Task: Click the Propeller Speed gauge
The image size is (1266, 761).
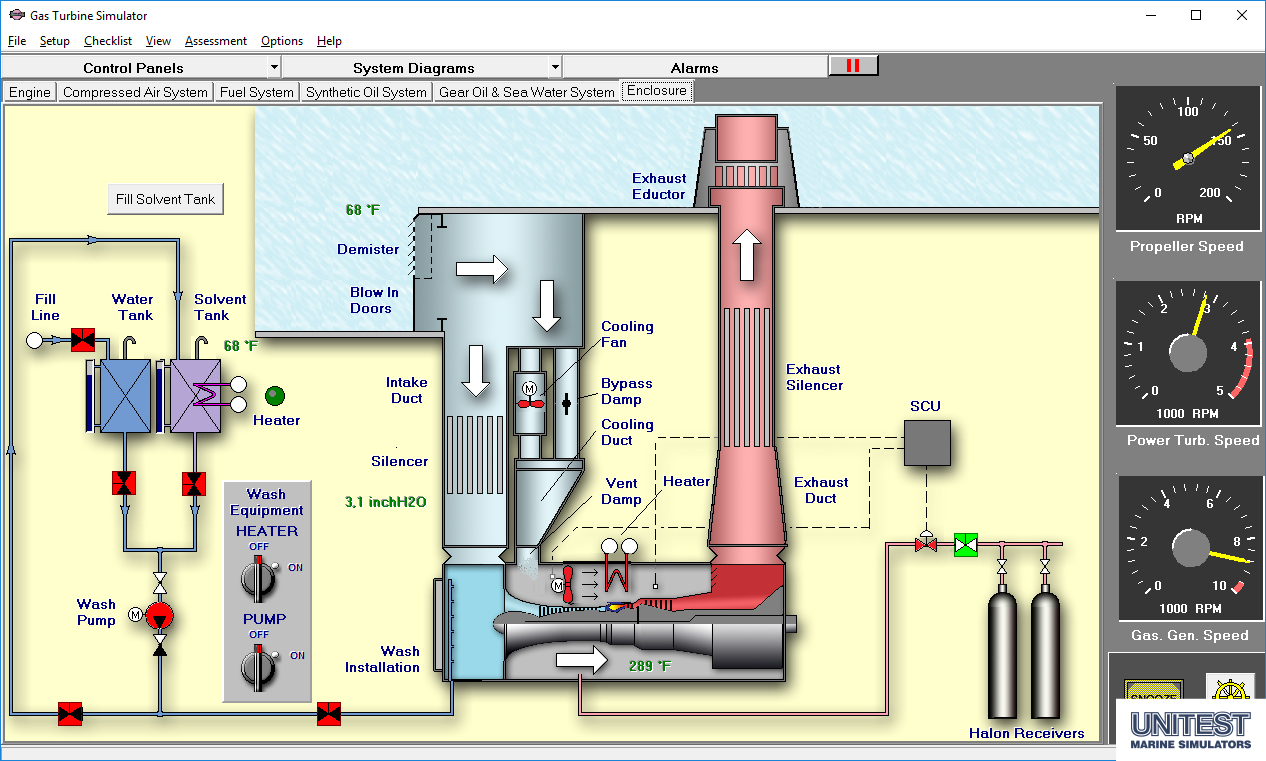Action: [1187, 158]
